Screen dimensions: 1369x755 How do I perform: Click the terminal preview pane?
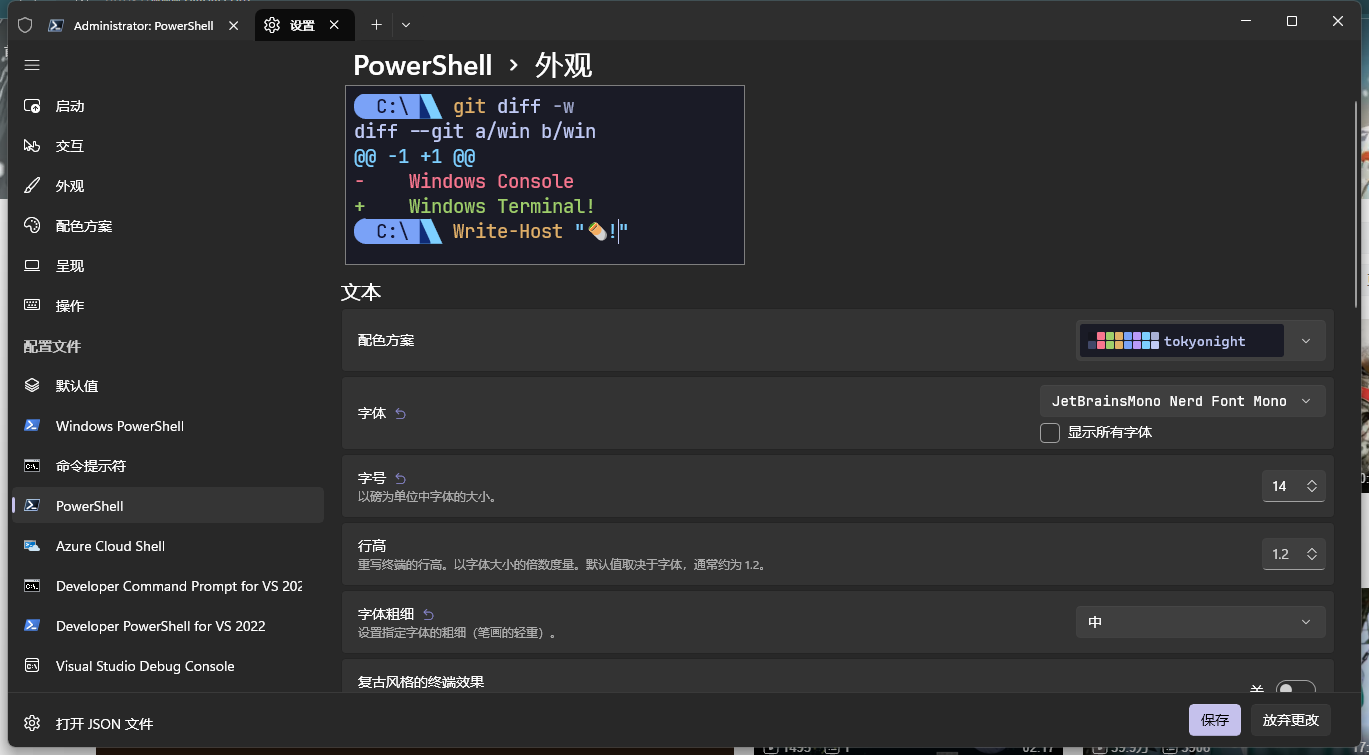pos(545,175)
